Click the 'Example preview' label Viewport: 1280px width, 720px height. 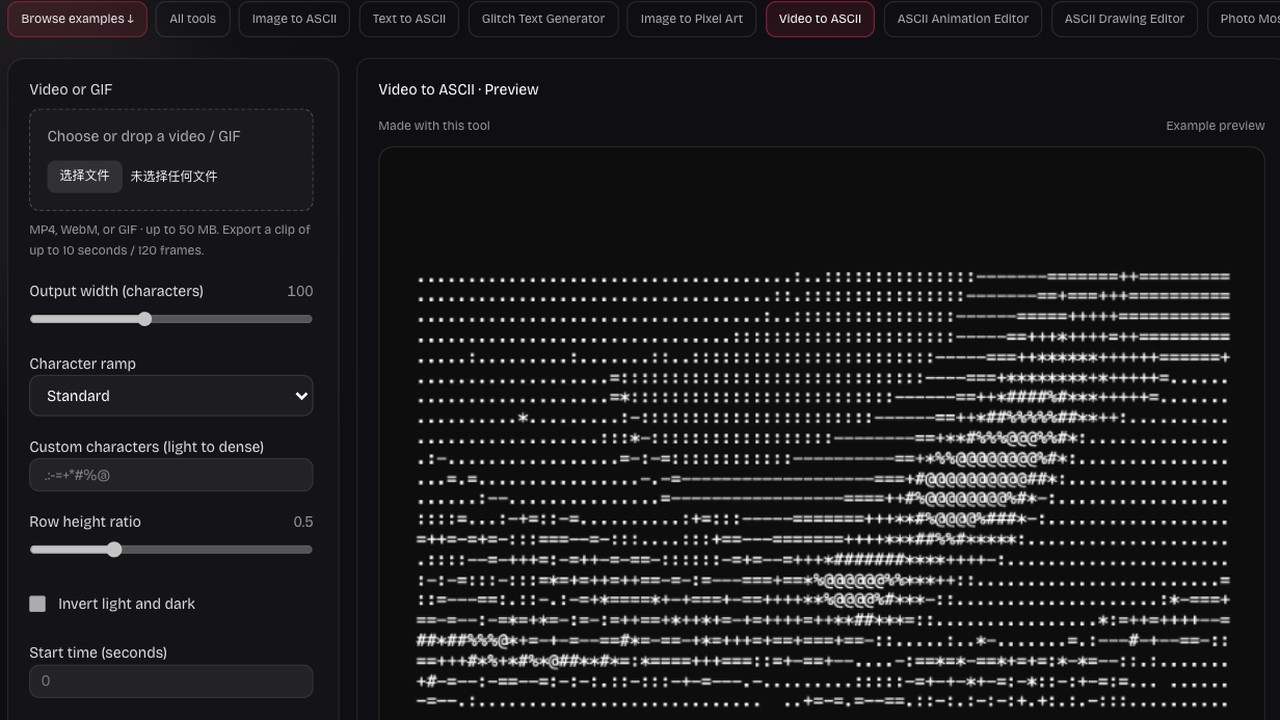[x=1215, y=126]
